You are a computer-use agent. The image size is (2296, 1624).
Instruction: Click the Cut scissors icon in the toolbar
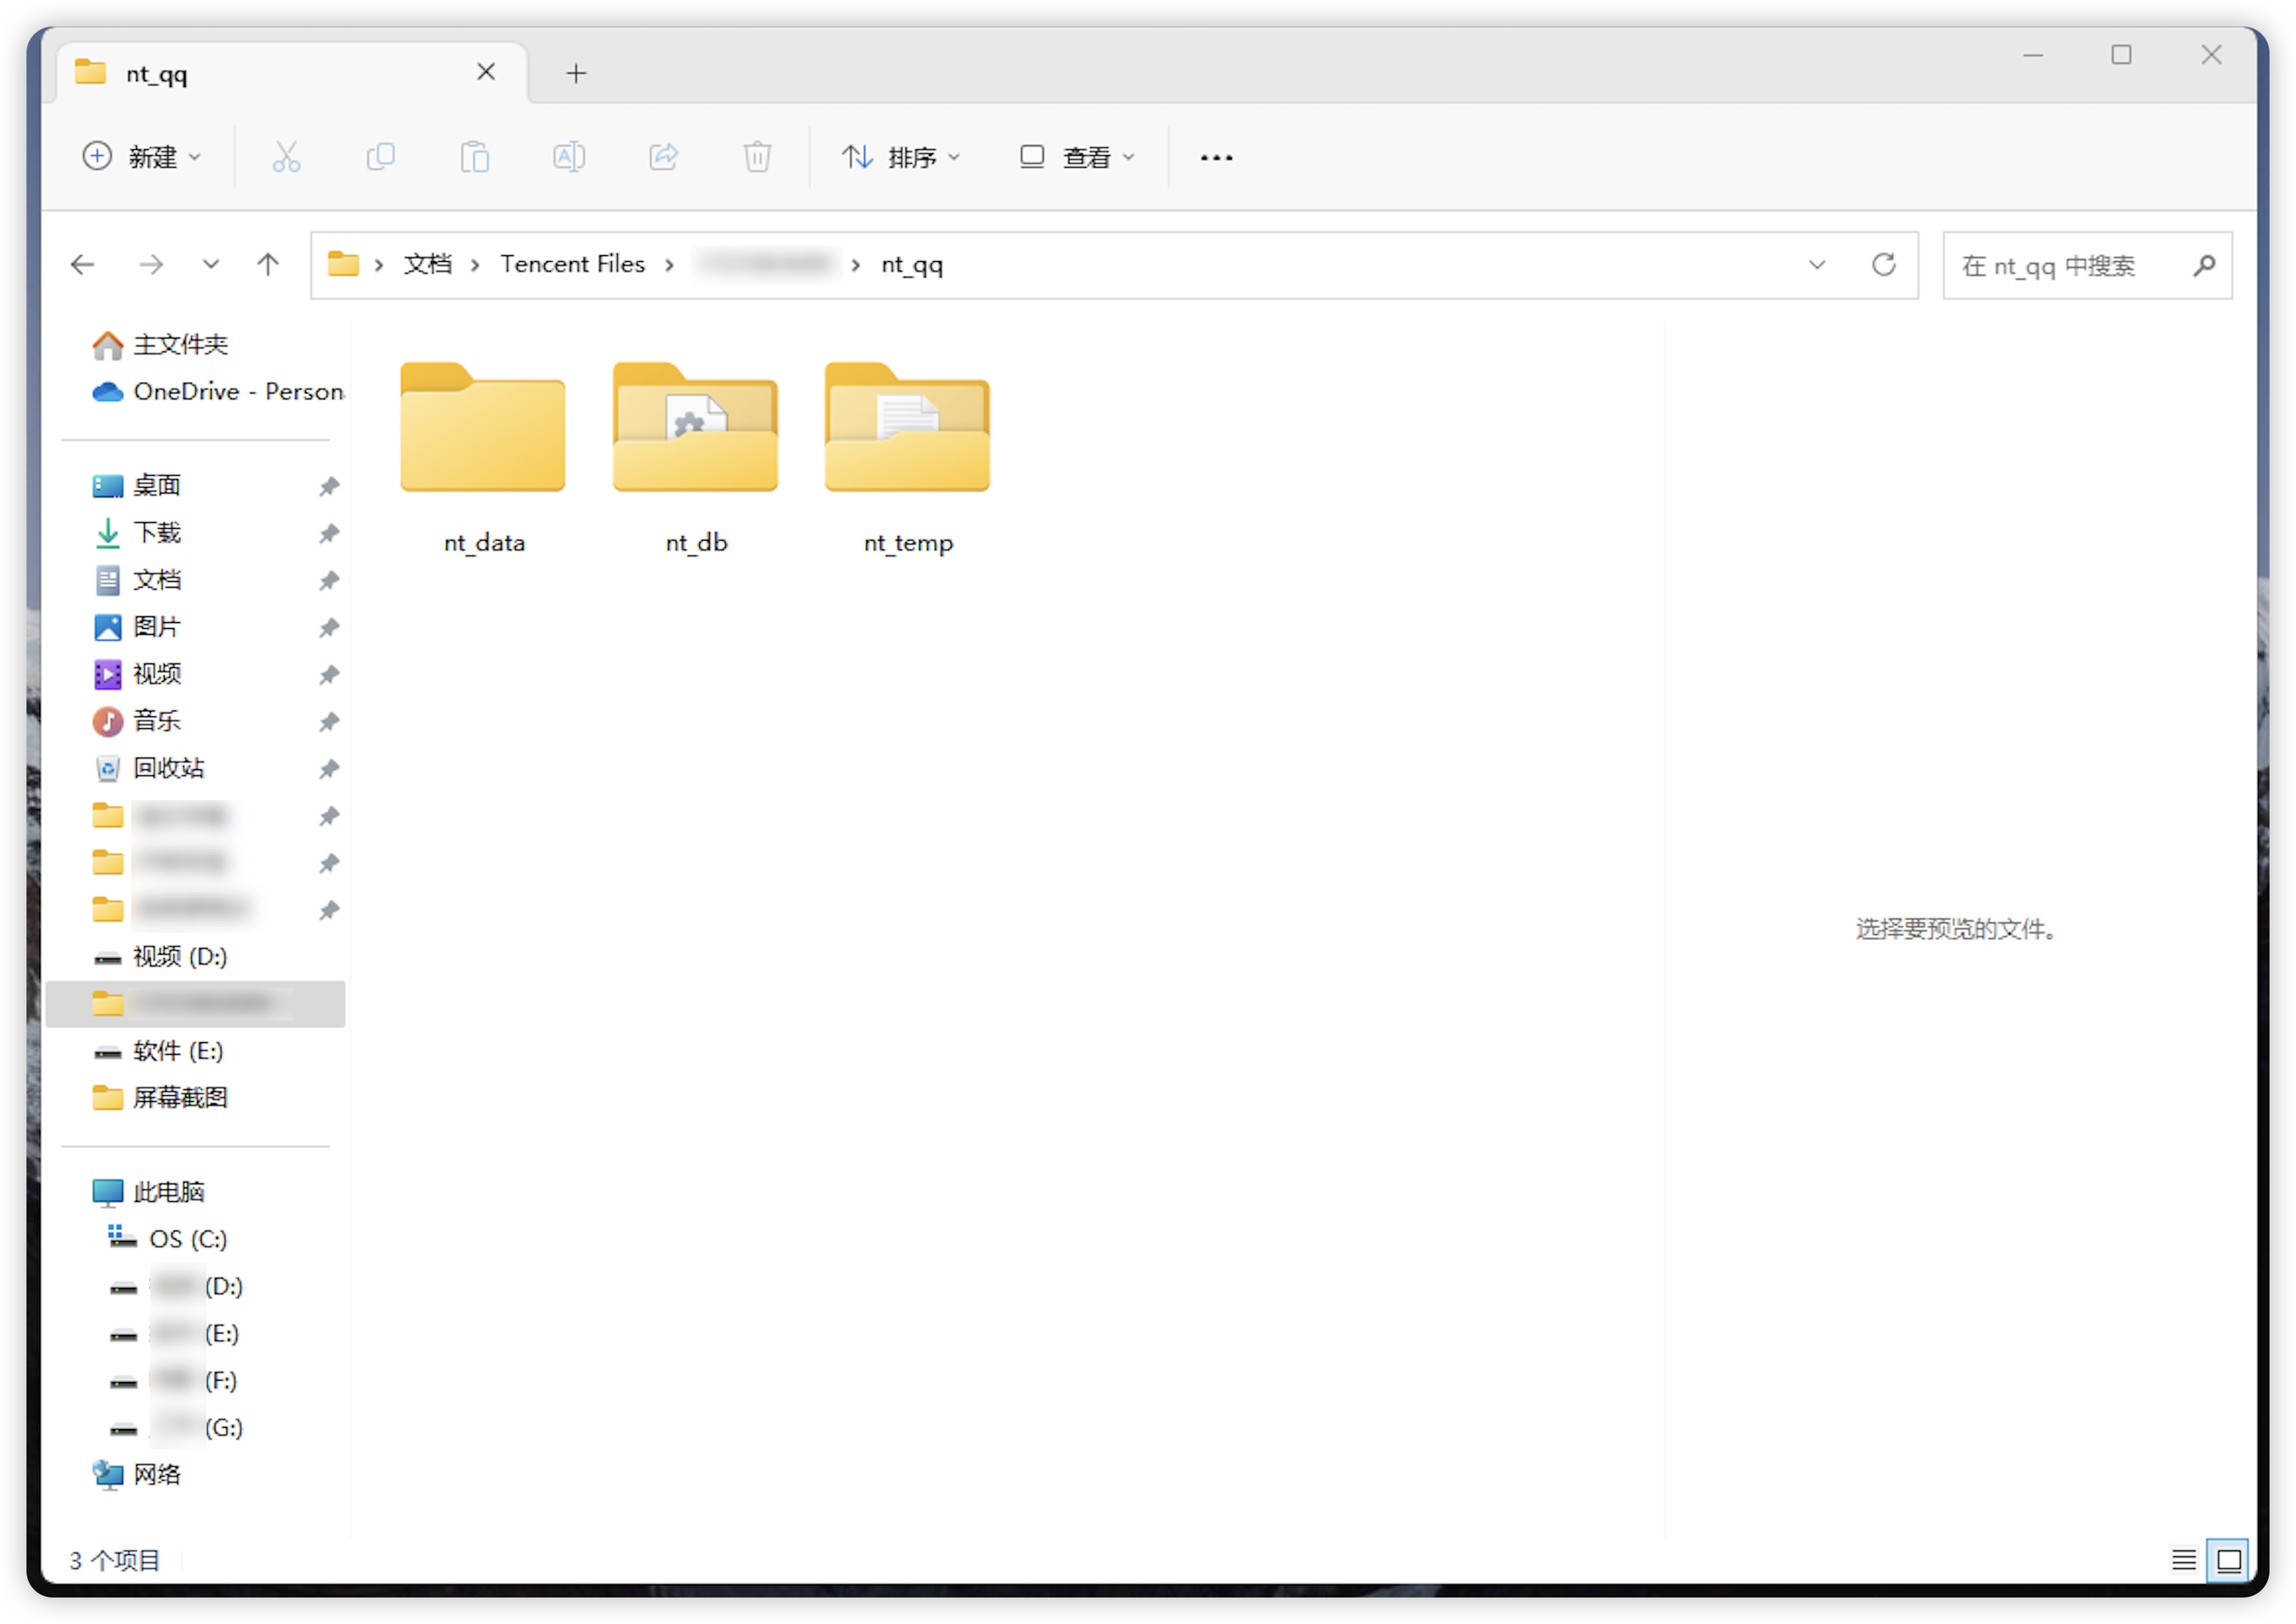click(286, 157)
